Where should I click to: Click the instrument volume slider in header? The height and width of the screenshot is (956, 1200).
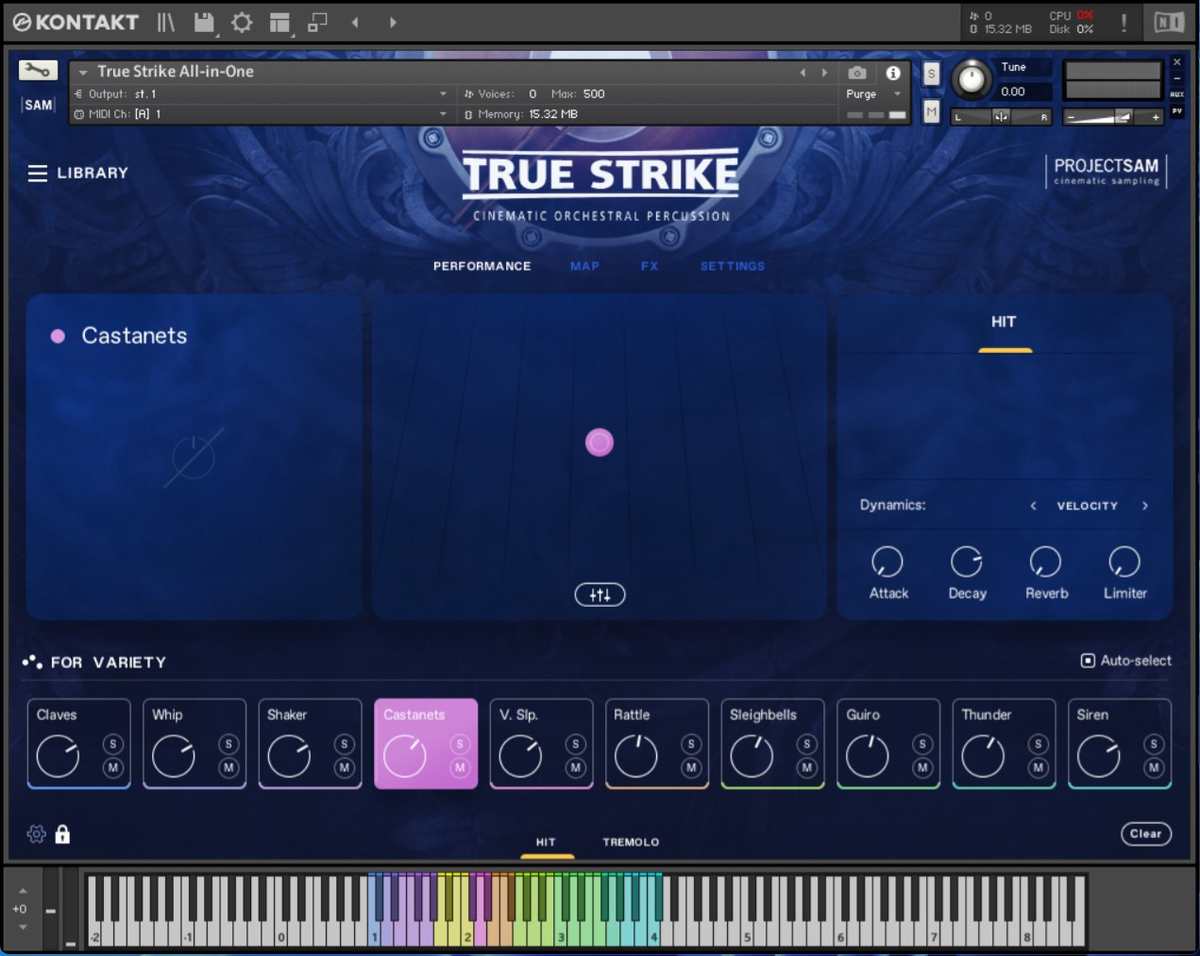coord(1113,117)
